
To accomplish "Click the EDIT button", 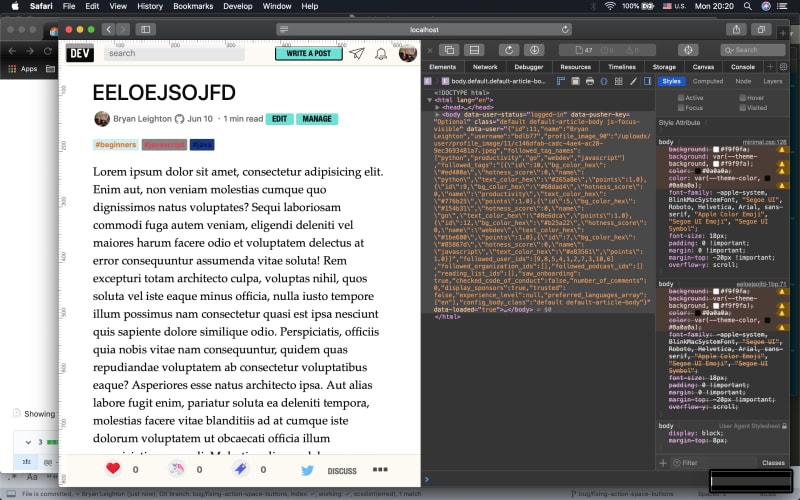I will tap(279, 119).
